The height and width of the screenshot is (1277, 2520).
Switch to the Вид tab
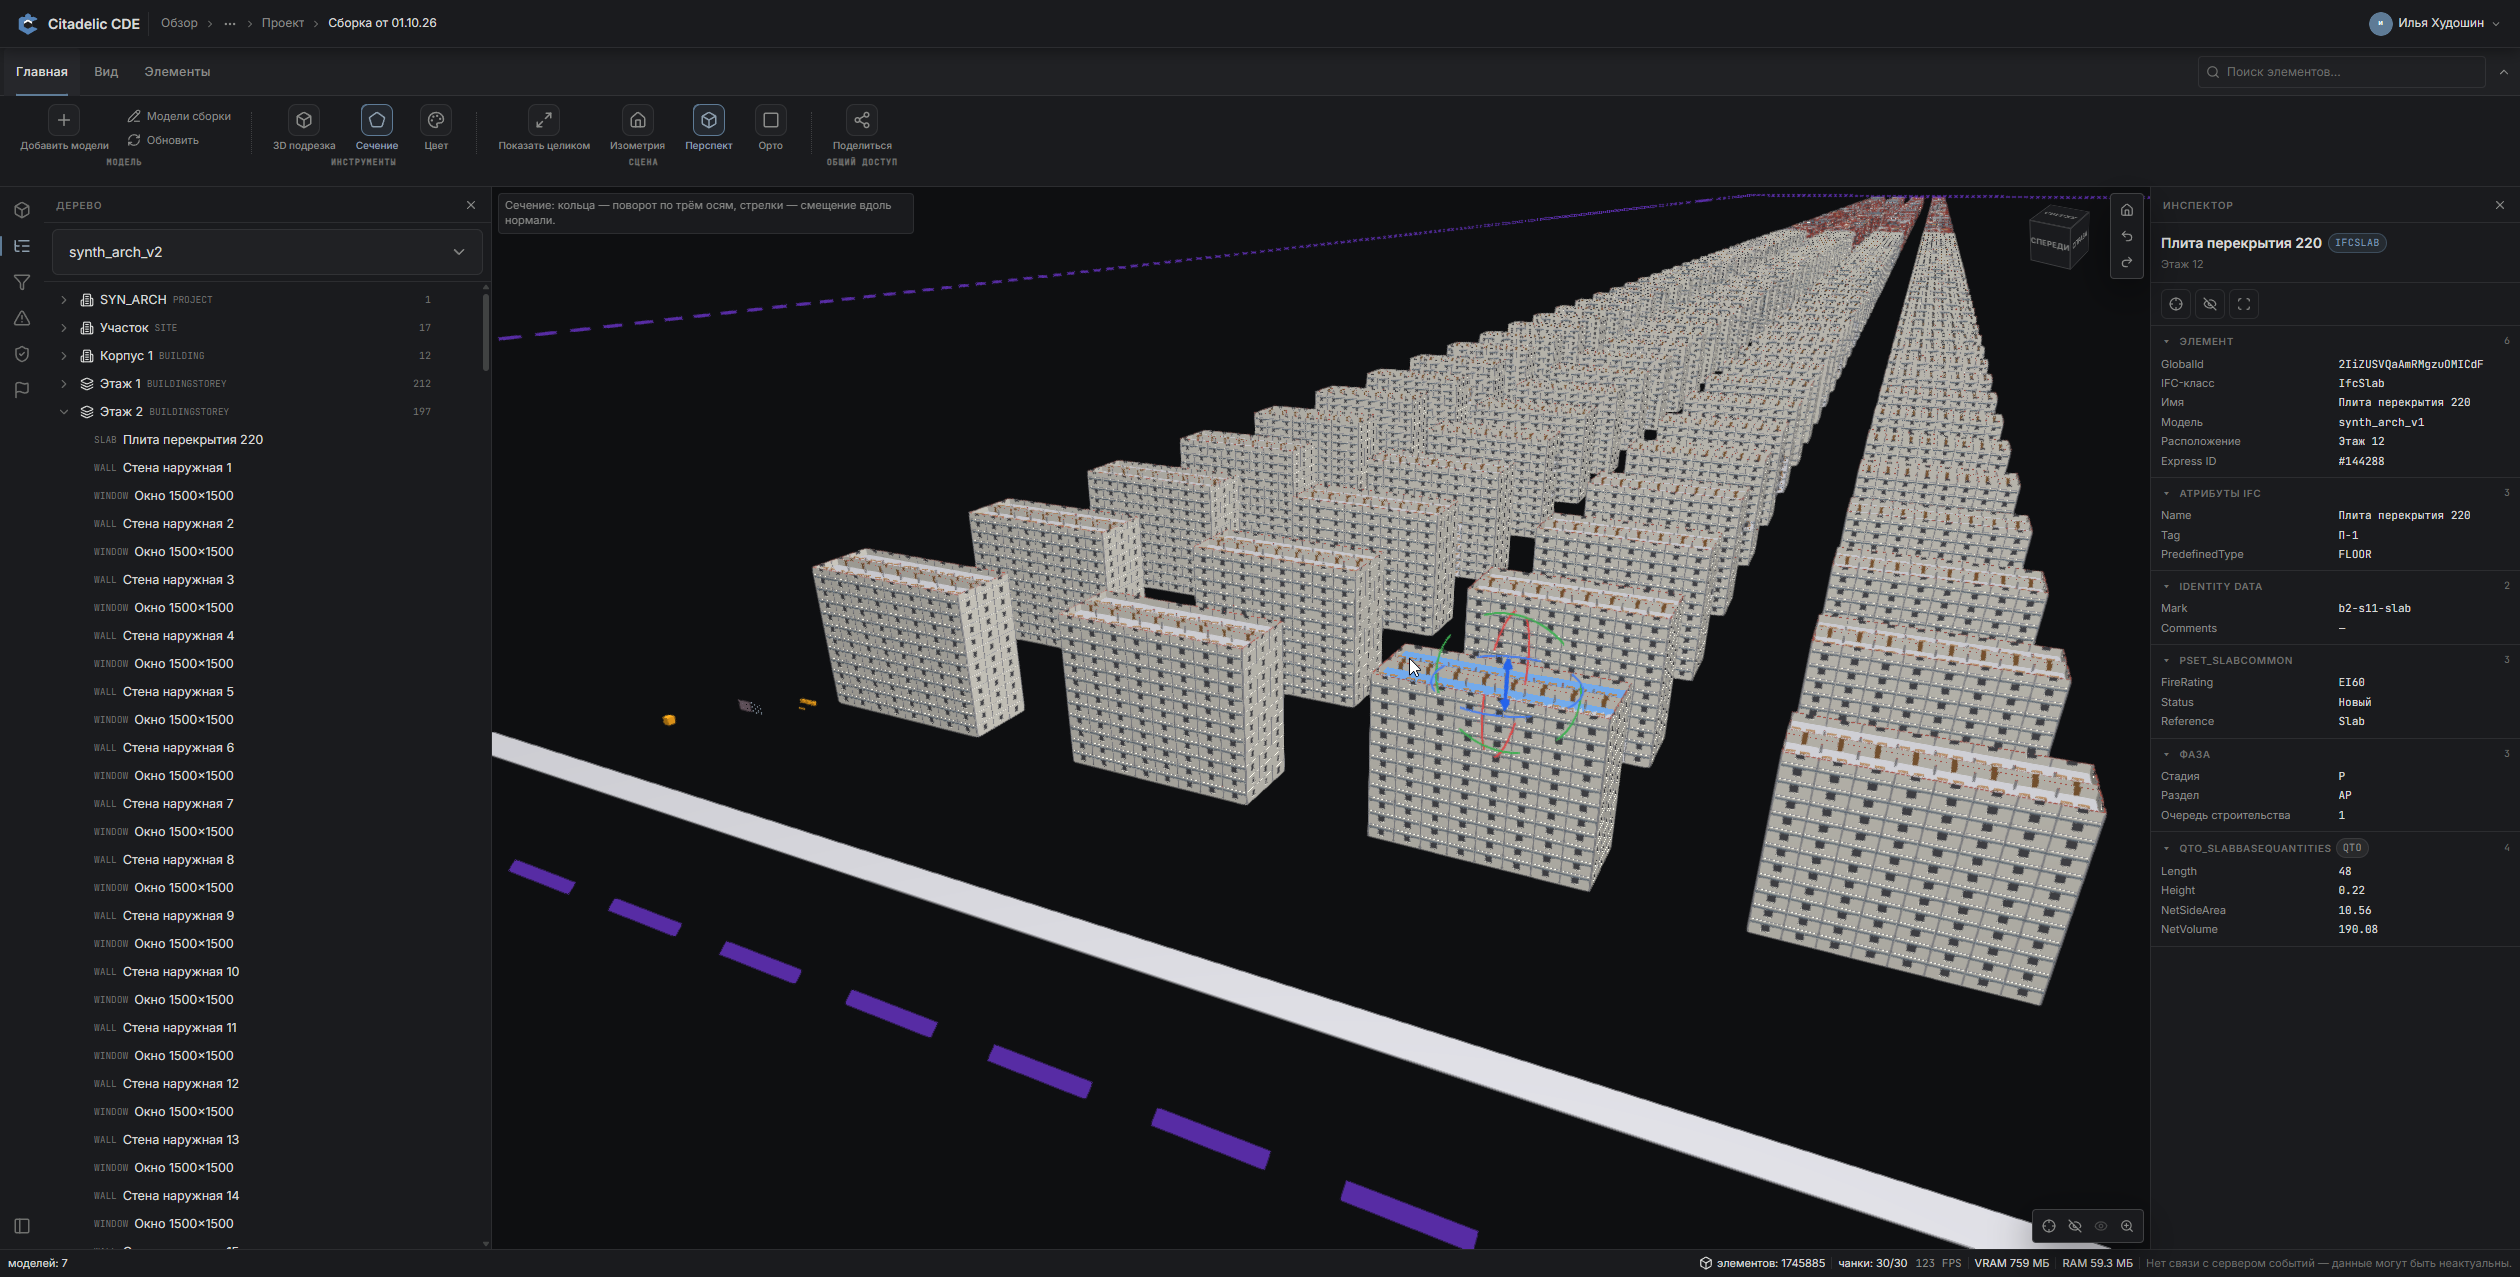pos(106,72)
